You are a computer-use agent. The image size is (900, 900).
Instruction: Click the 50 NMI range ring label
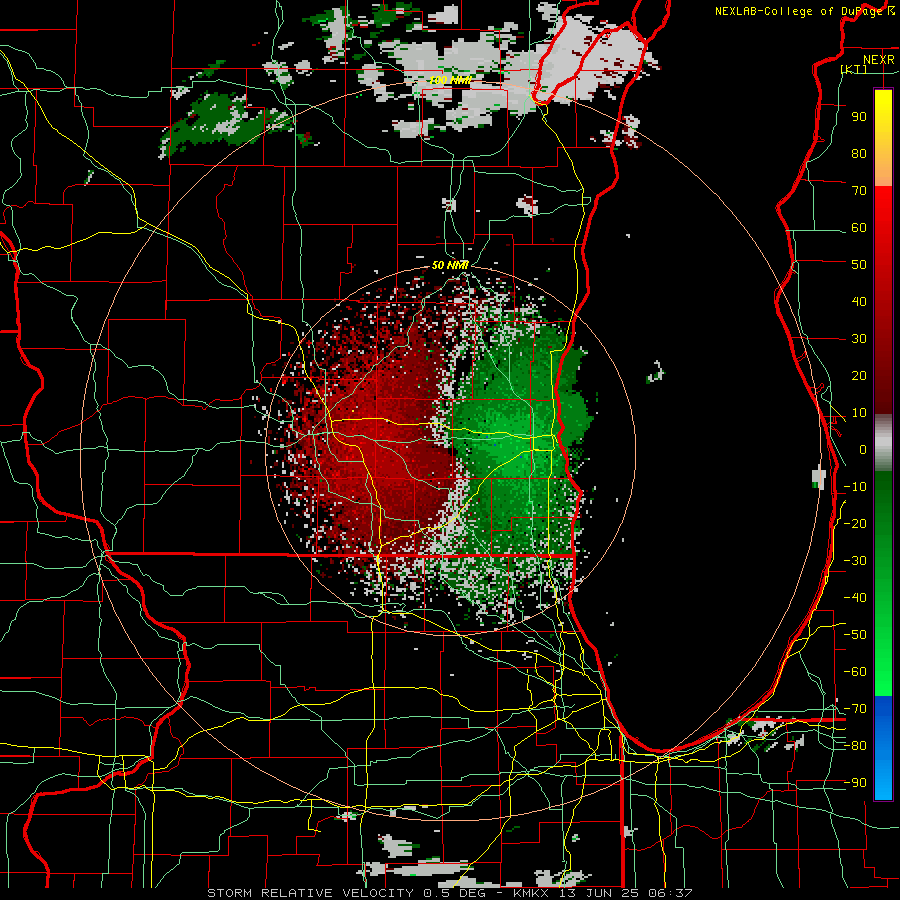coord(451,265)
